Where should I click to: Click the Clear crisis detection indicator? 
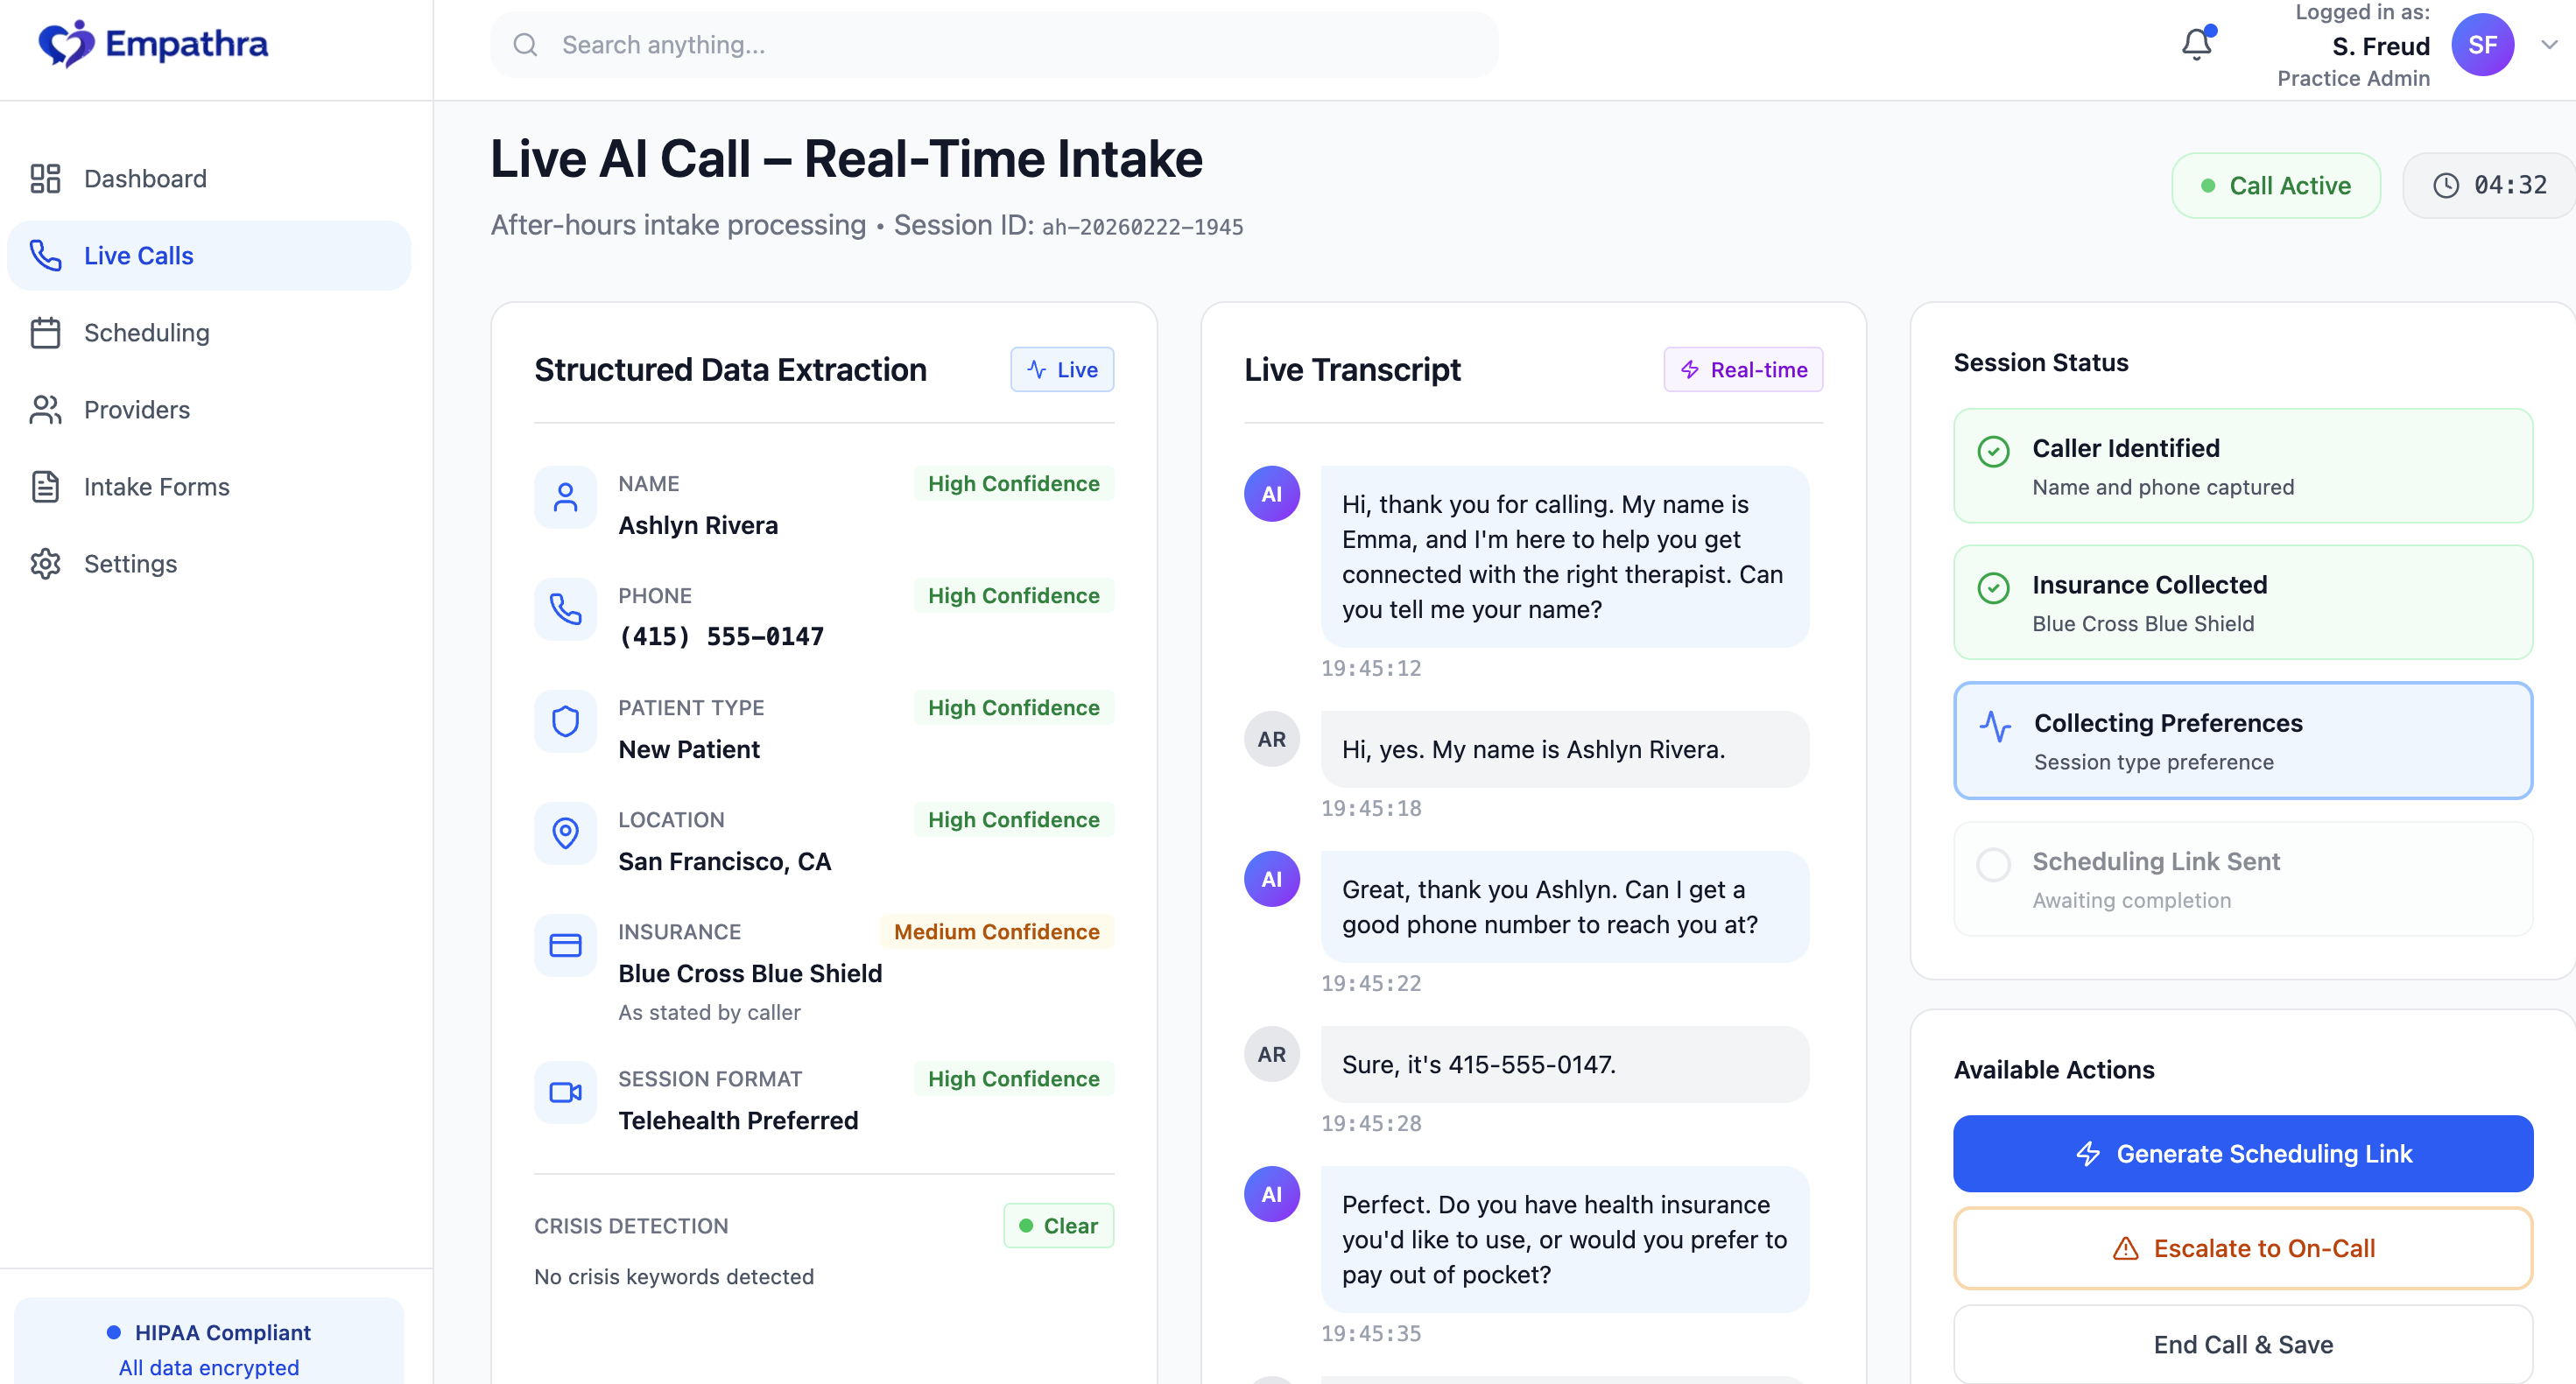tap(1058, 1225)
